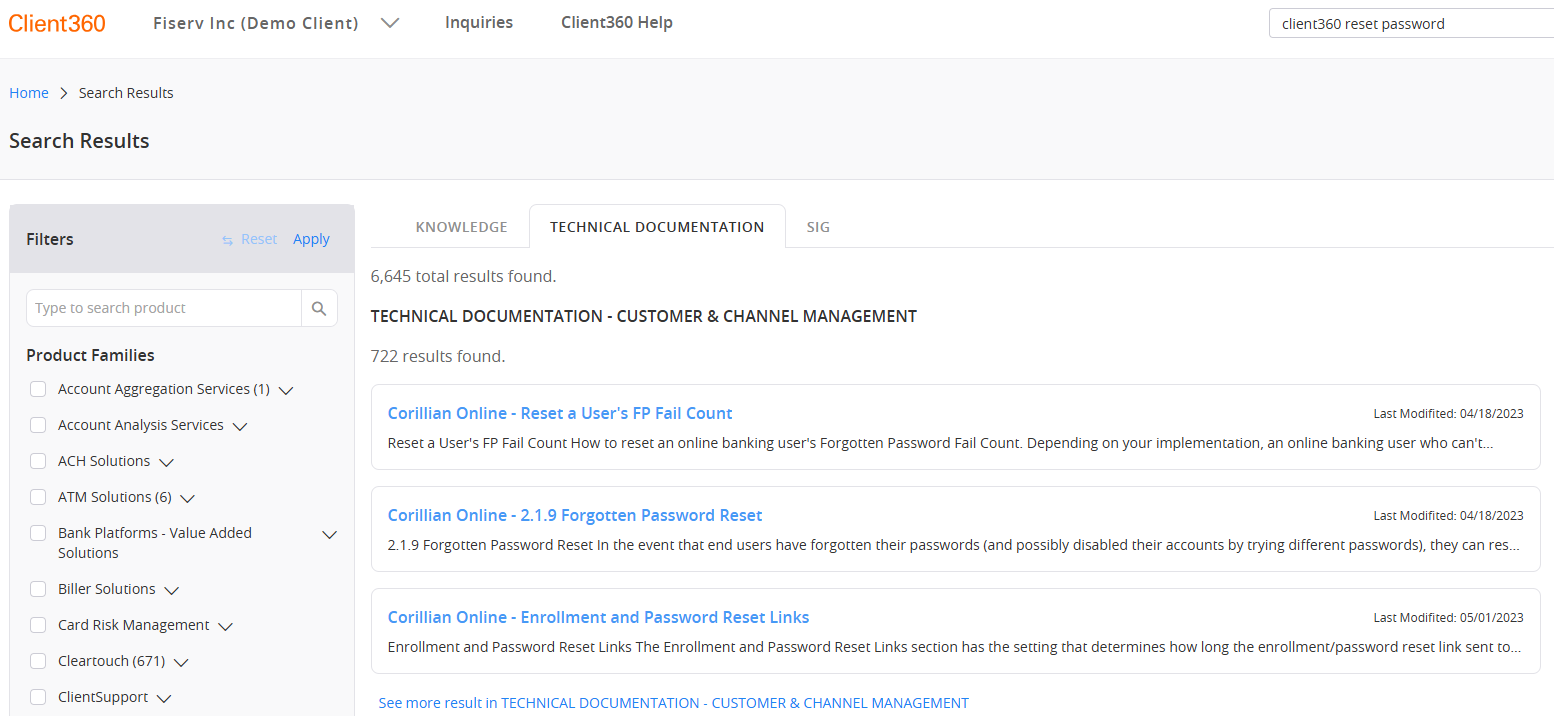
Task: Click the Filters panel title
Action: click(50, 239)
